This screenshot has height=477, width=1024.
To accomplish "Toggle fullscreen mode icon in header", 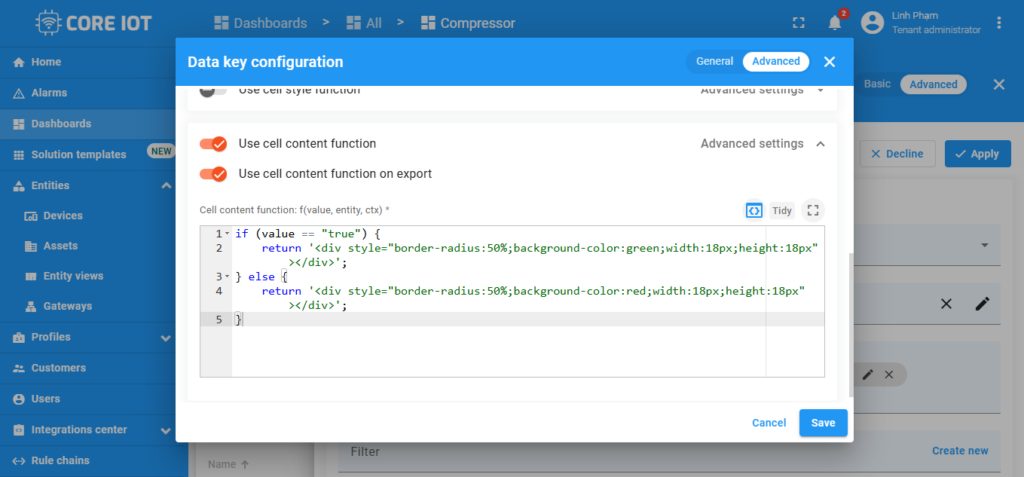I will click(x=798, y=23).
